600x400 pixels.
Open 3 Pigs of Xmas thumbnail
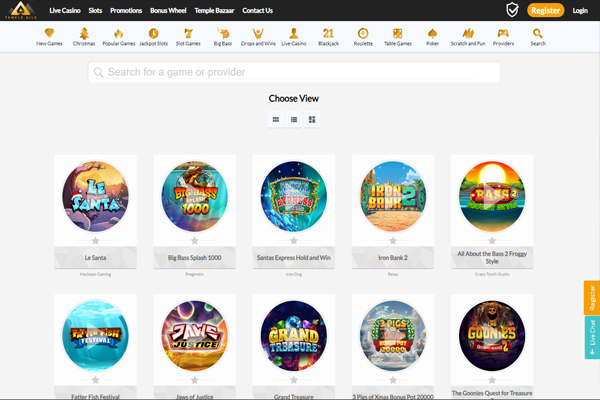[x=393, y=336]
